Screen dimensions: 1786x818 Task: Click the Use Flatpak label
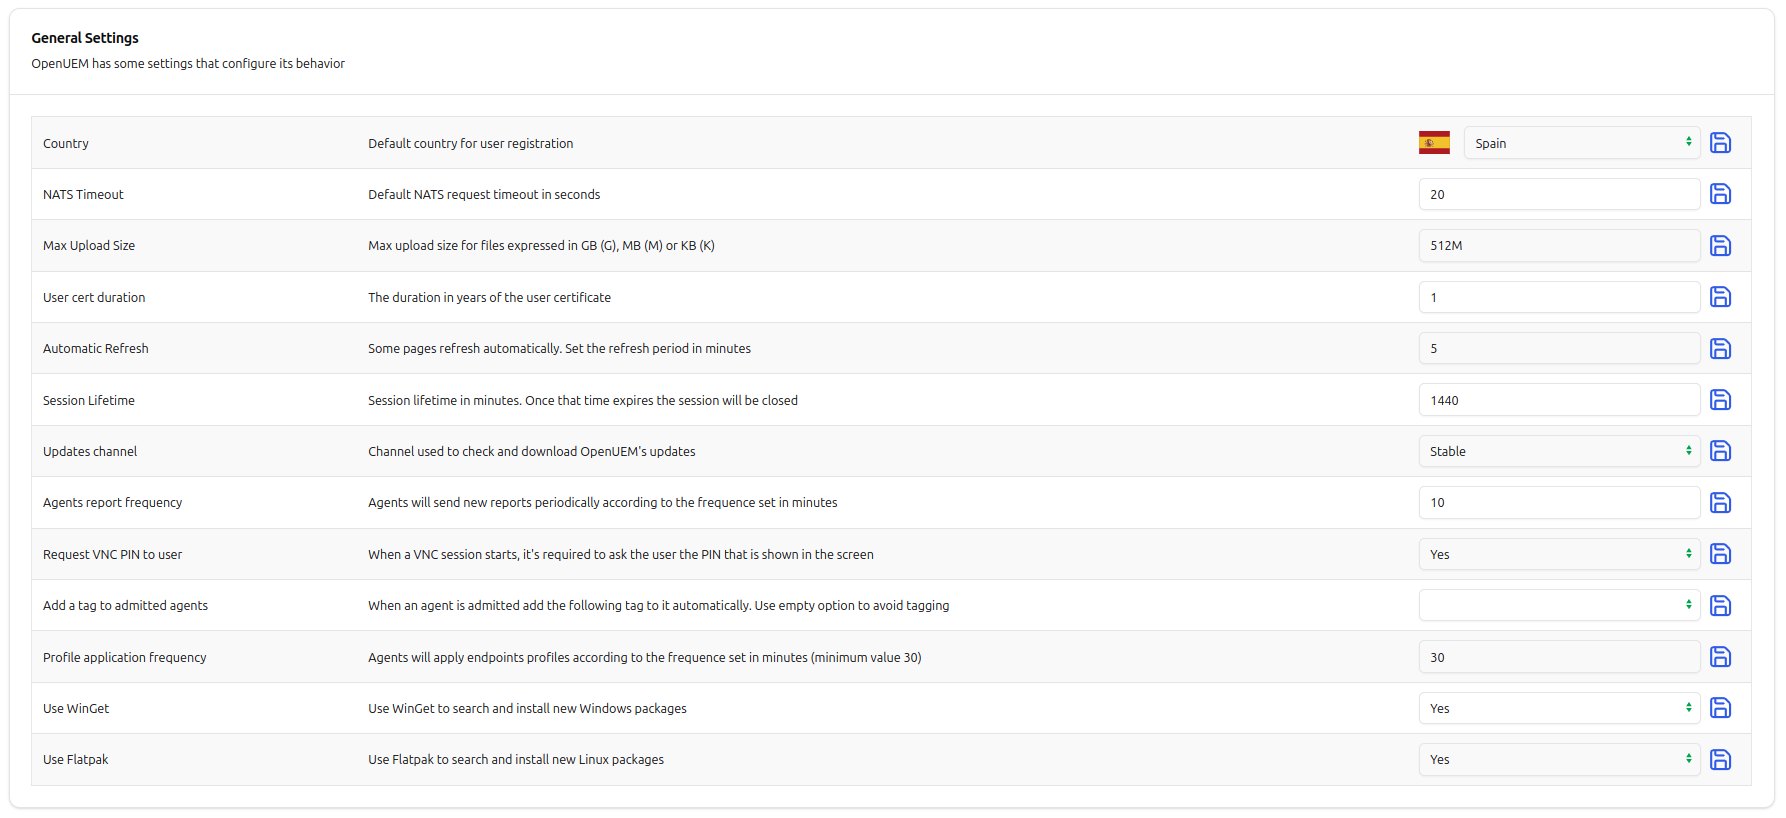point(76,760)
